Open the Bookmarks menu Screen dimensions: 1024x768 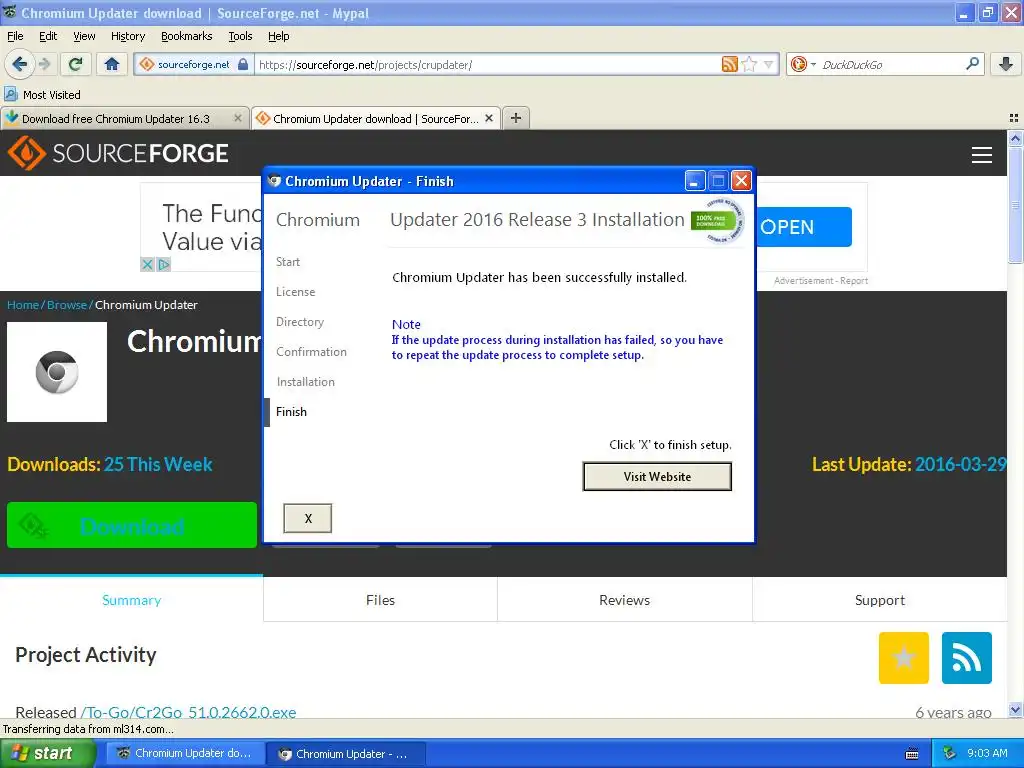point(186,36)
